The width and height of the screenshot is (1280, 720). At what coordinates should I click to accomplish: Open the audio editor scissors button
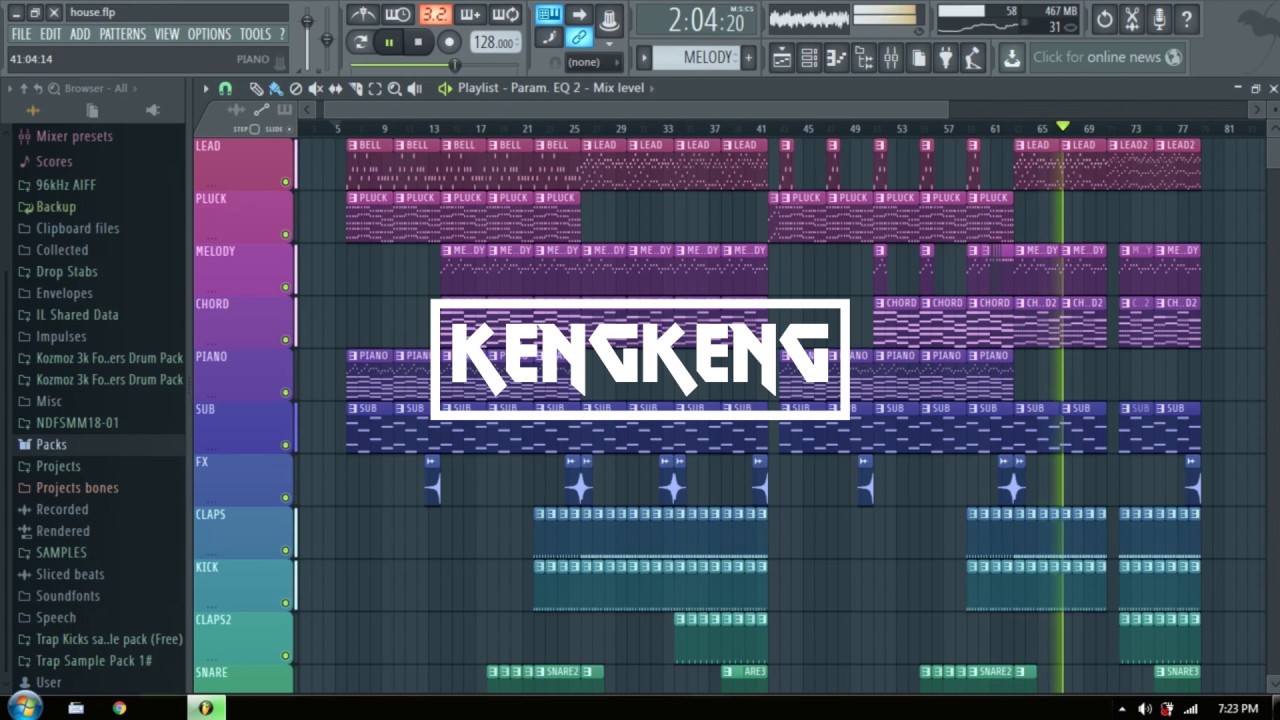(1132, 19)
